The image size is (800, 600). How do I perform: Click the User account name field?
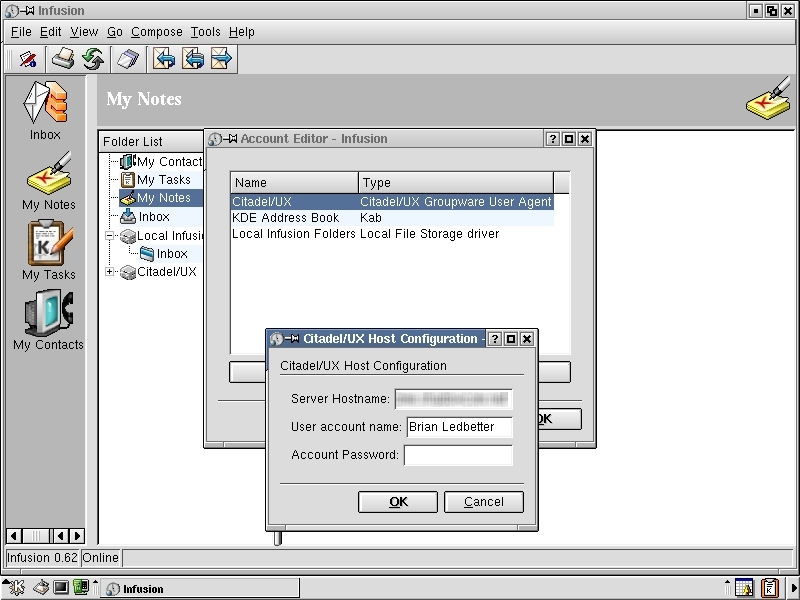coord(460,427)
